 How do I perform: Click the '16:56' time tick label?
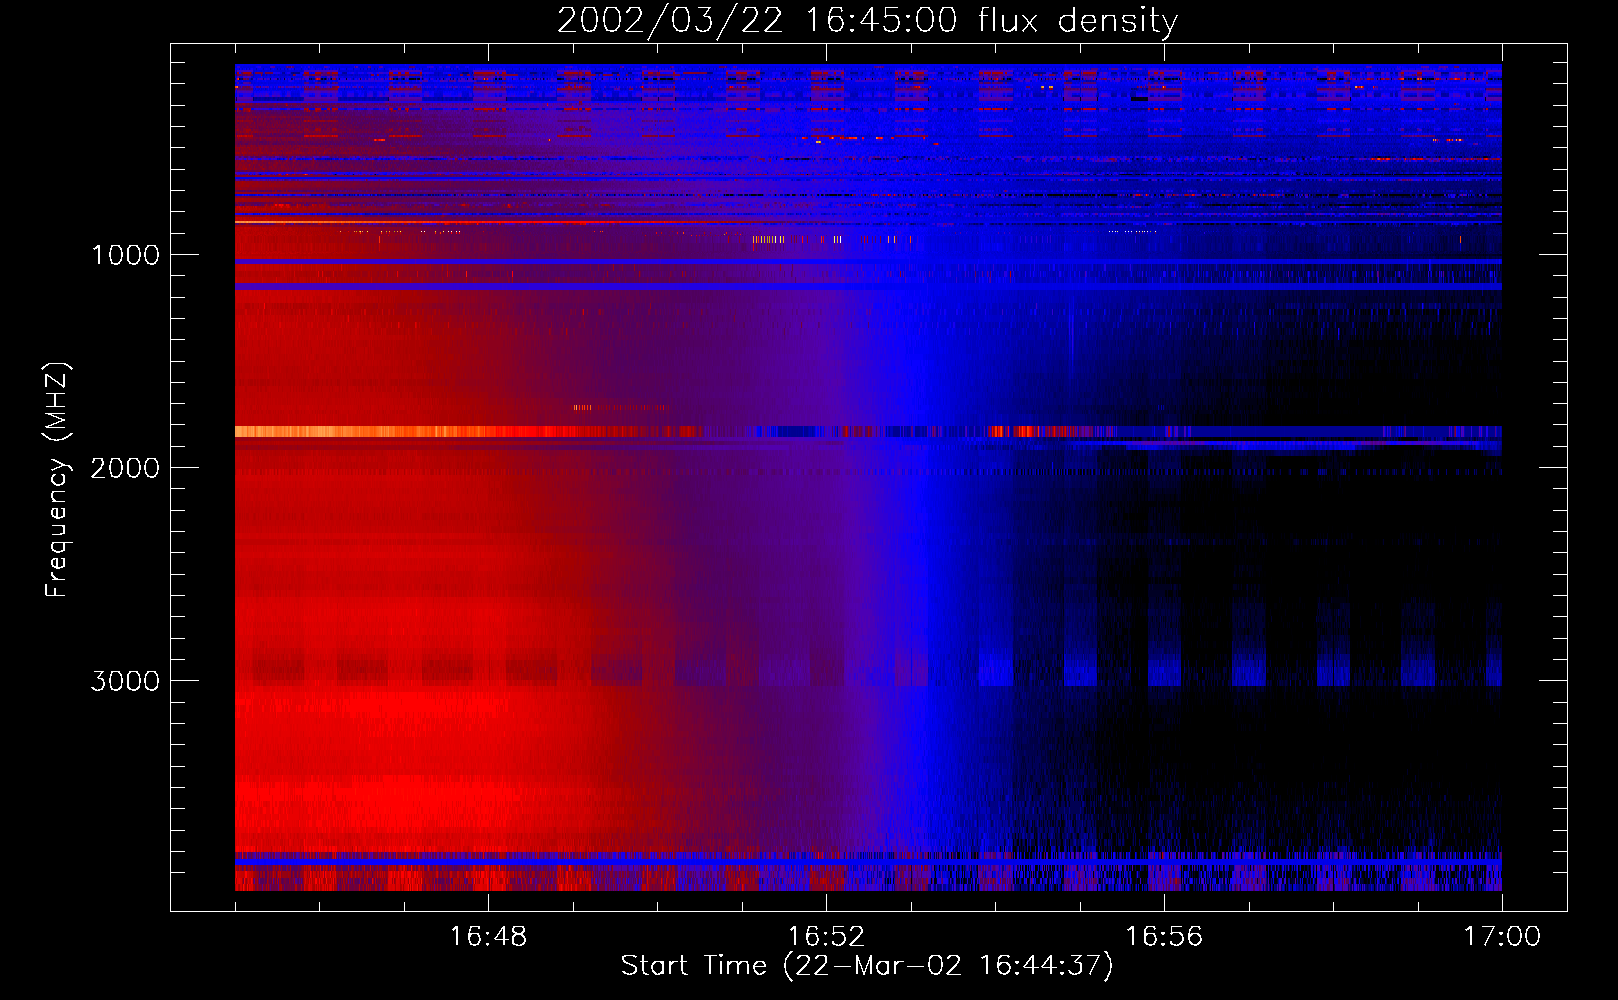click(x=1164, y=937)
